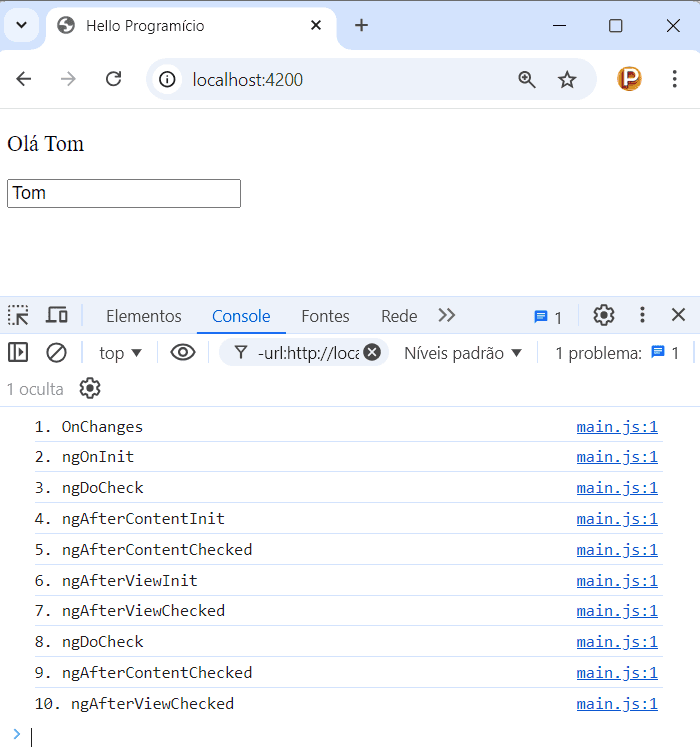The image size is (700, 749).
Task: Clear the console filter text
Action: pos(372,353)
